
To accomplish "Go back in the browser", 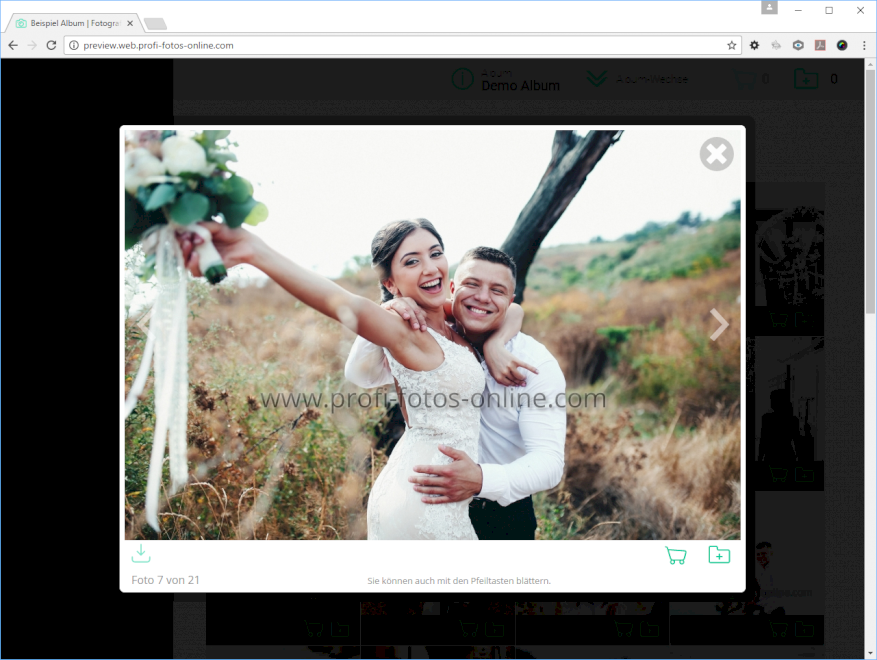I will click(13, 45).
